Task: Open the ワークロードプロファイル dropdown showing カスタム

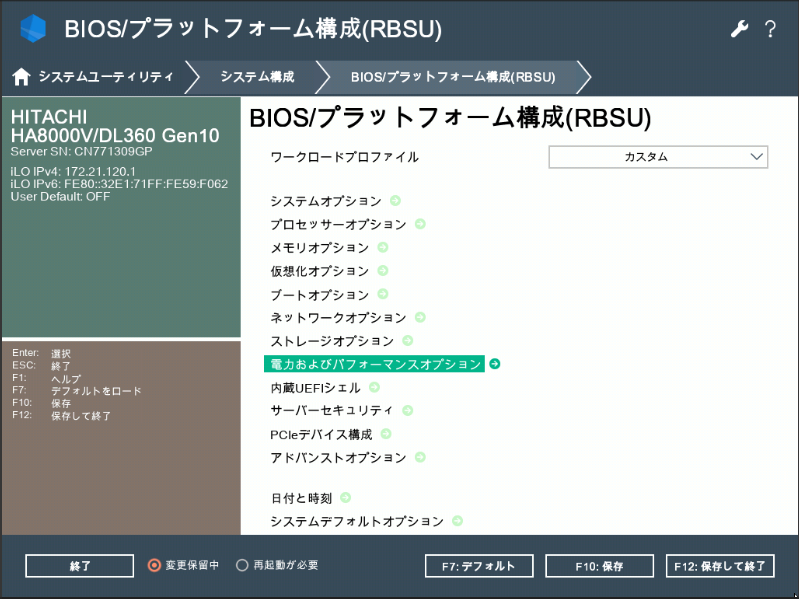Action: tap(658, 157)
